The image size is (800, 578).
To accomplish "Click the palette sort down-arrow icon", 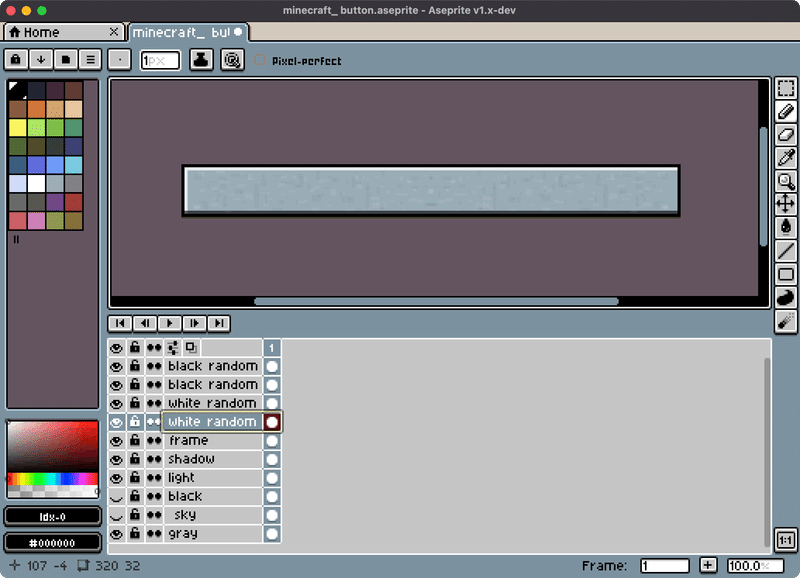I will (41, 60).
